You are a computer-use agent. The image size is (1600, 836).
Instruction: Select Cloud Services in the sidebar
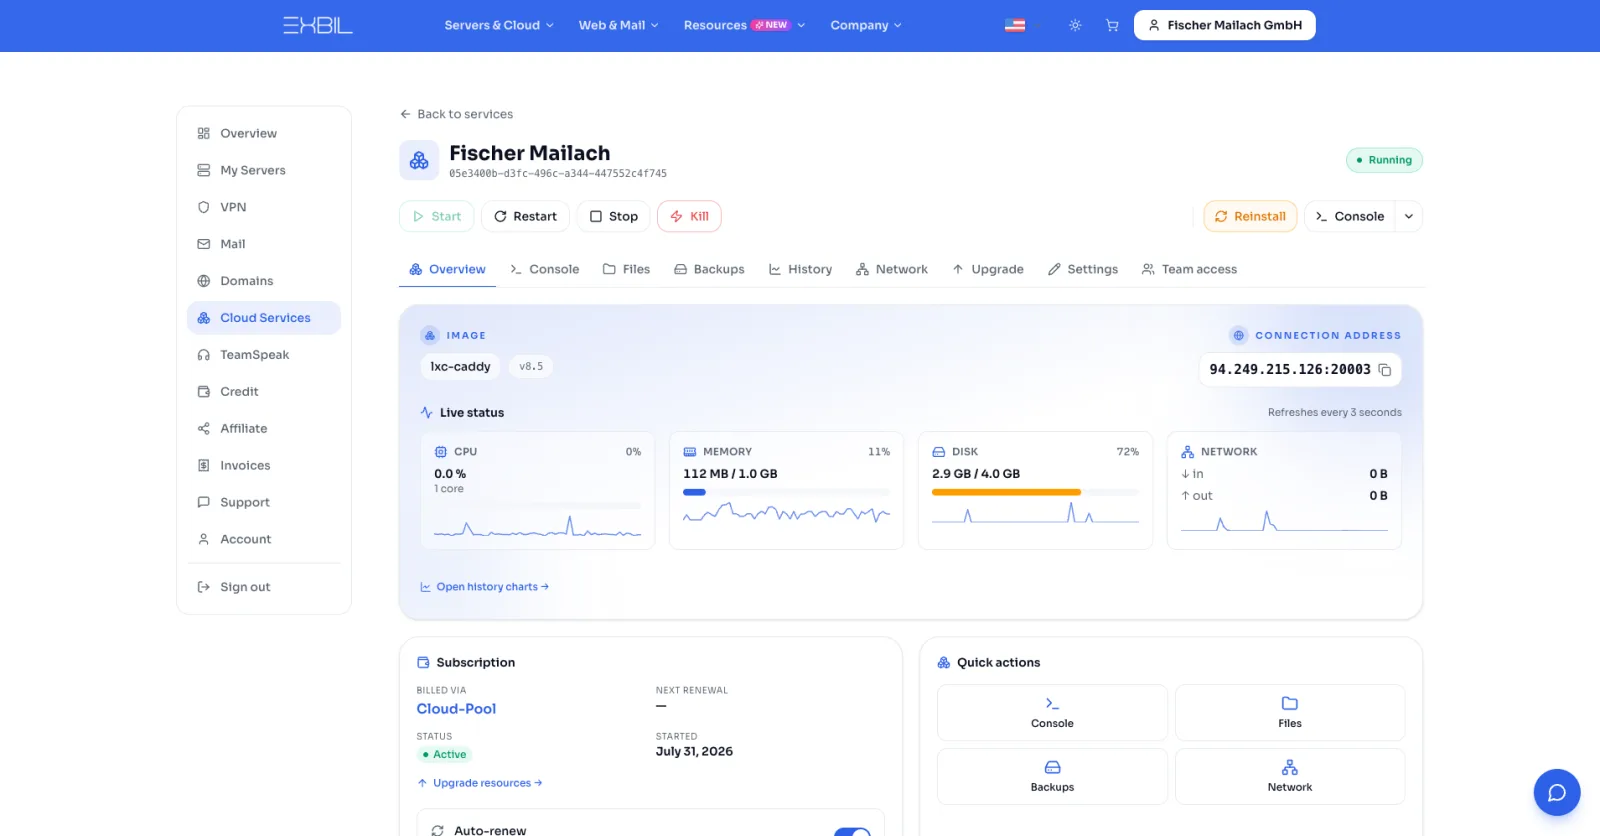tap(264, 318)
